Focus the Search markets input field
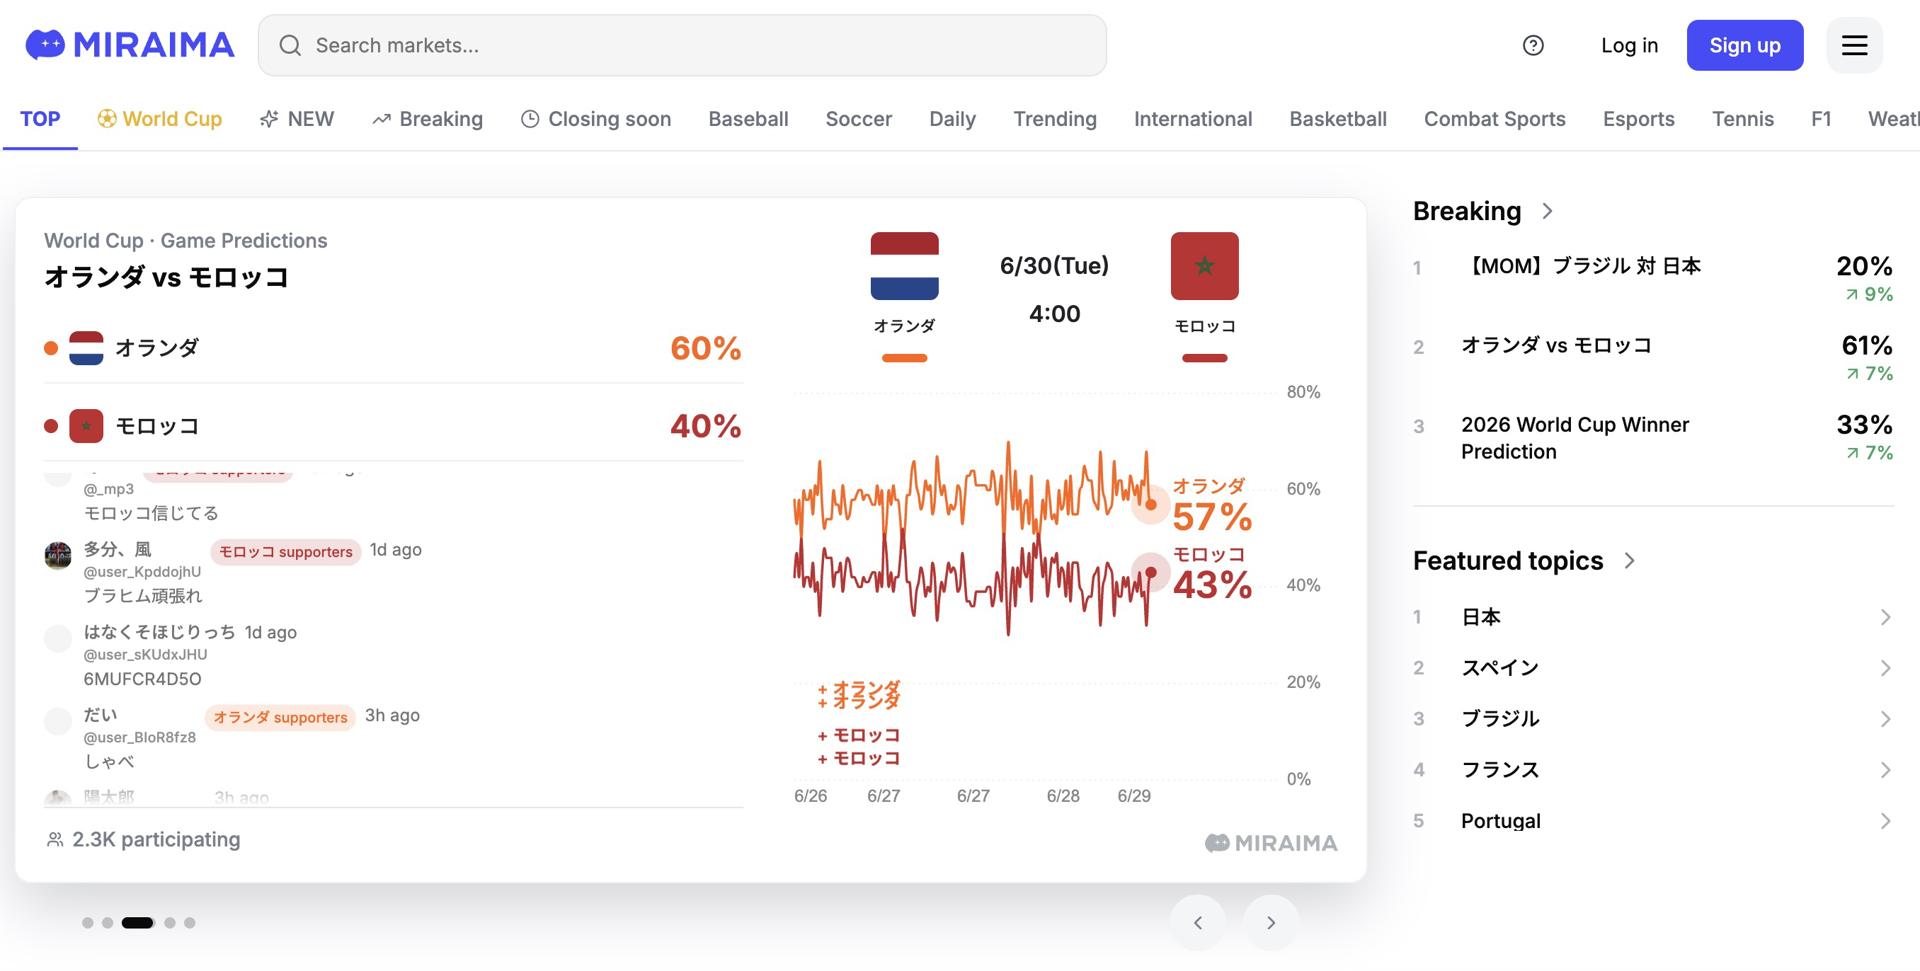 (x=682, y=45)
